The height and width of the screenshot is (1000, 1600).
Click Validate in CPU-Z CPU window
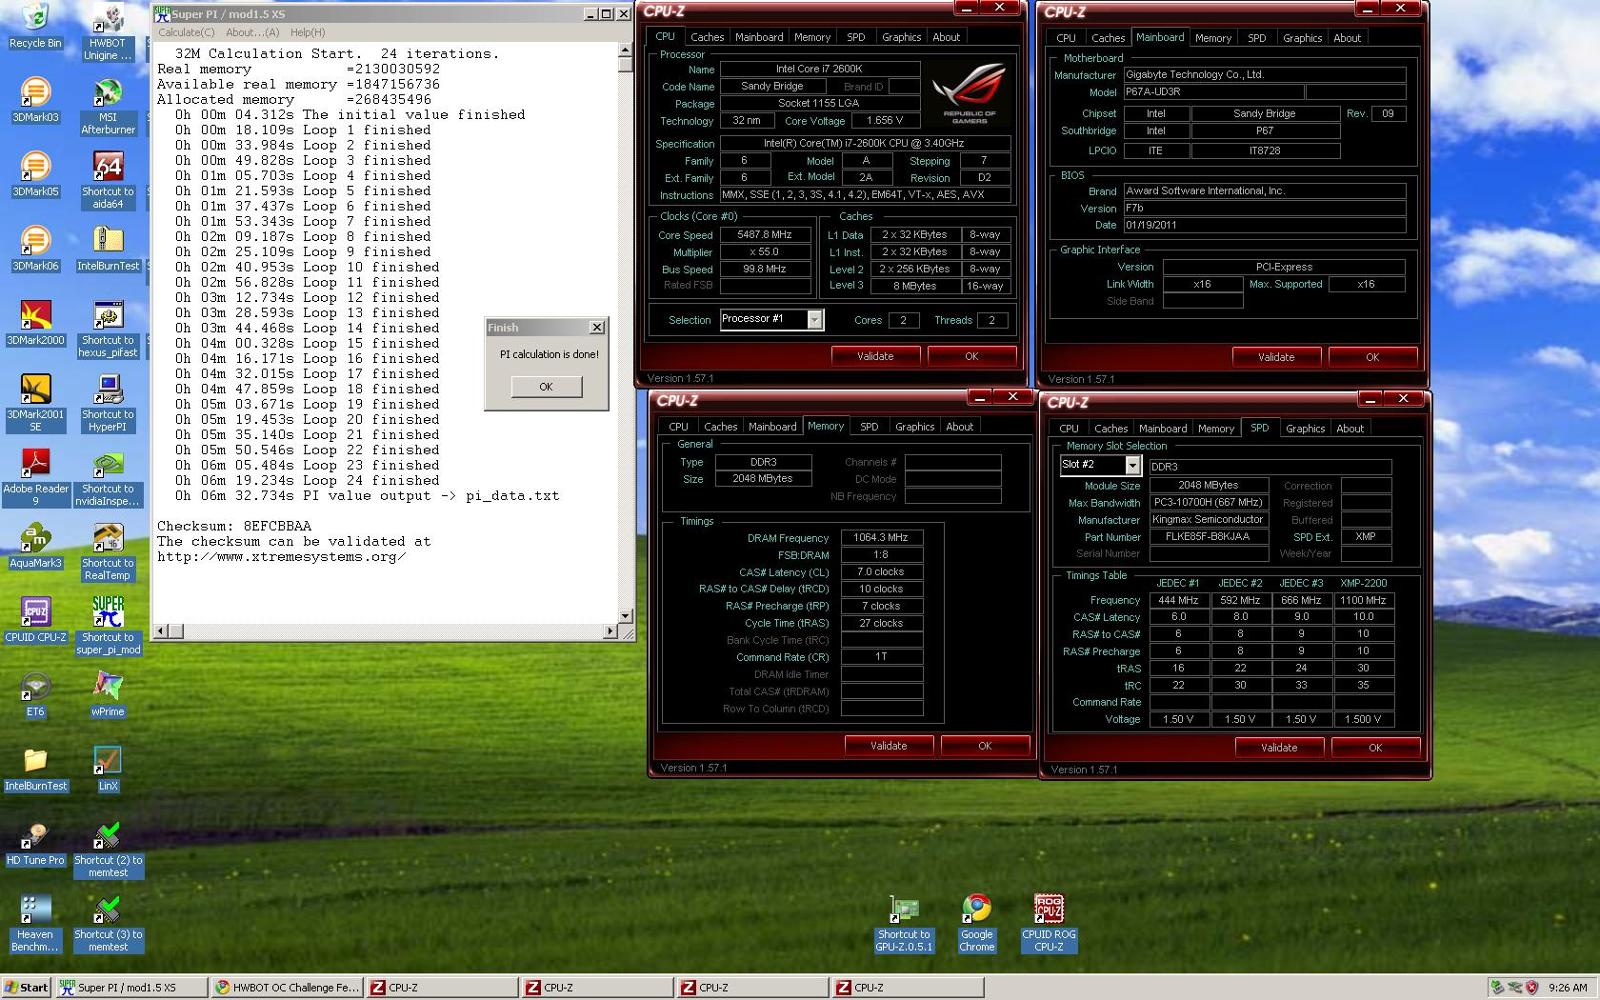[875, 356]
